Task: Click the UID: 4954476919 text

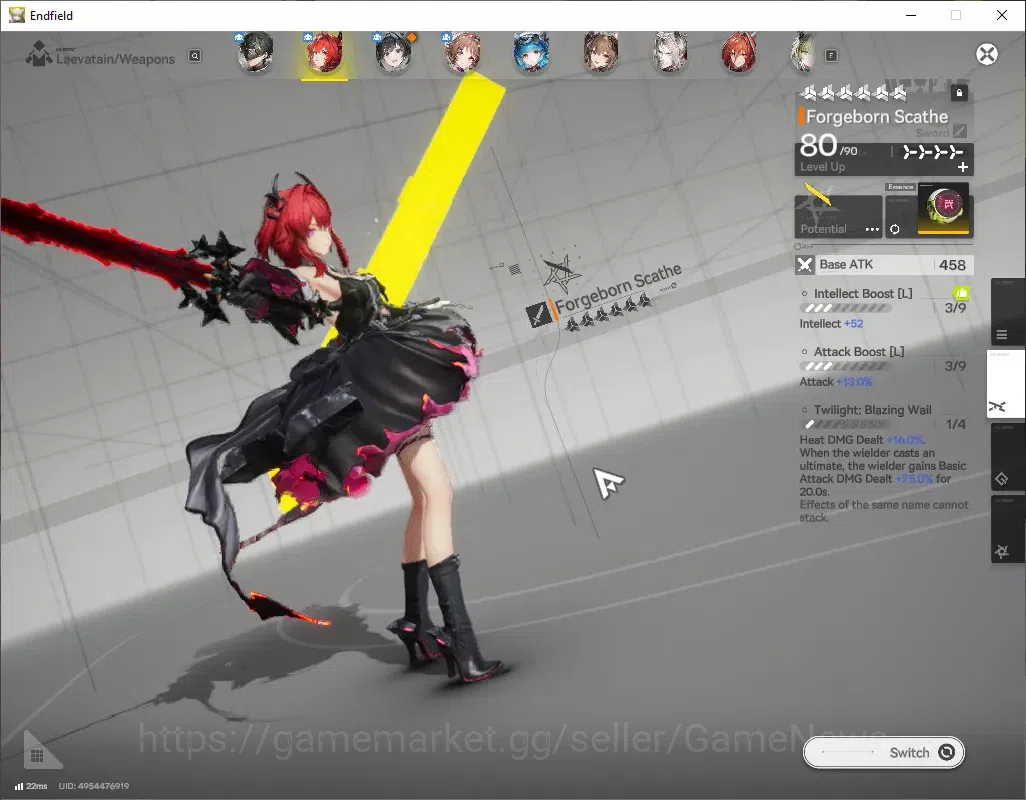Action: point(94,786)
